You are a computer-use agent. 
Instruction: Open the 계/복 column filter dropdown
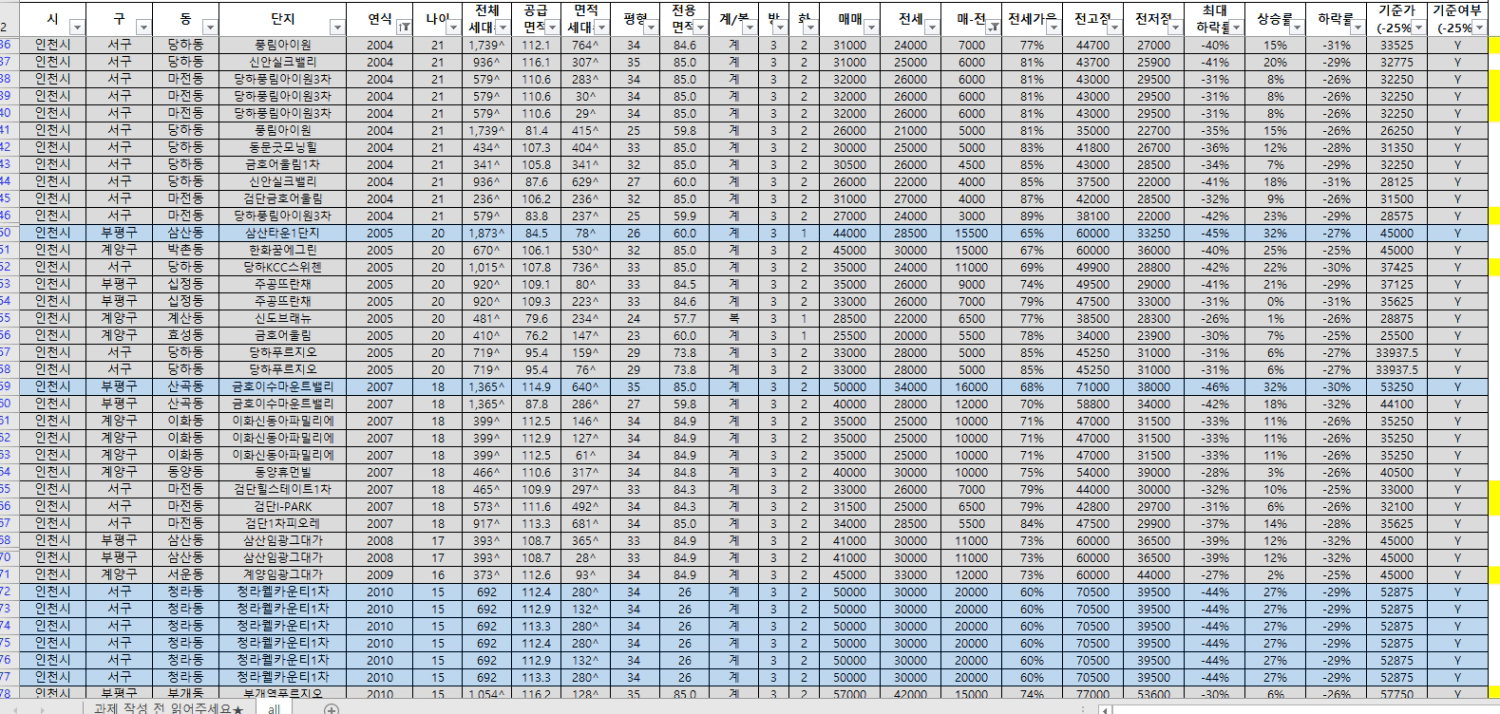pyautogui.click(x=751, y=27)
